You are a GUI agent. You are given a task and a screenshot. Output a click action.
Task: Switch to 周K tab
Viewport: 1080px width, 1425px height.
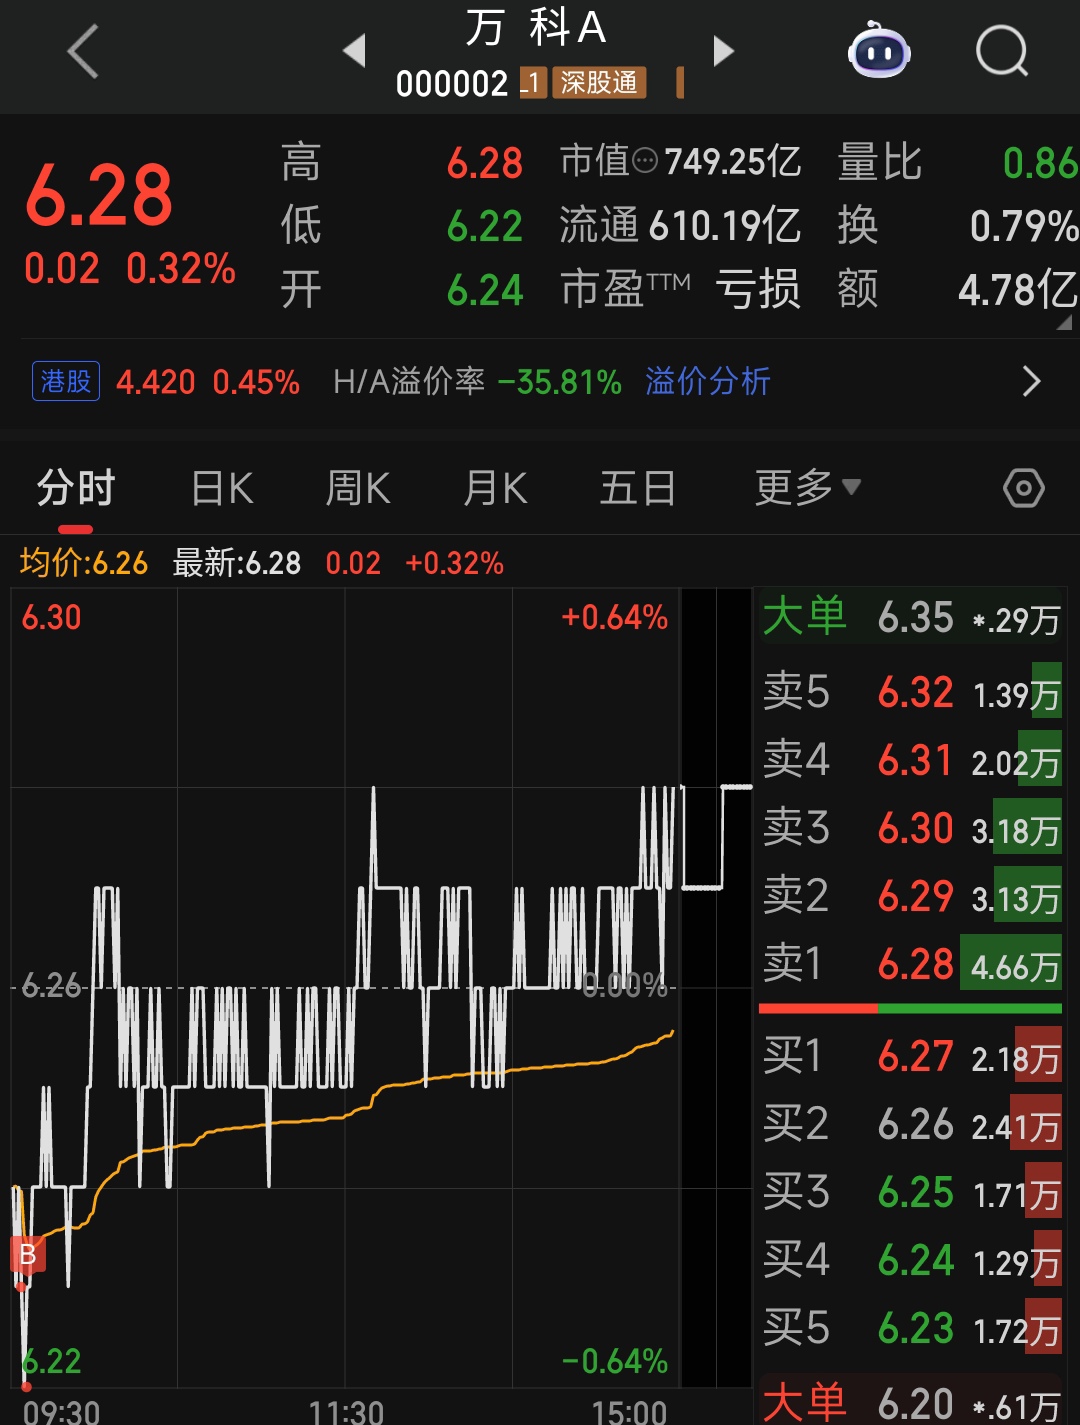pos(357,488)
